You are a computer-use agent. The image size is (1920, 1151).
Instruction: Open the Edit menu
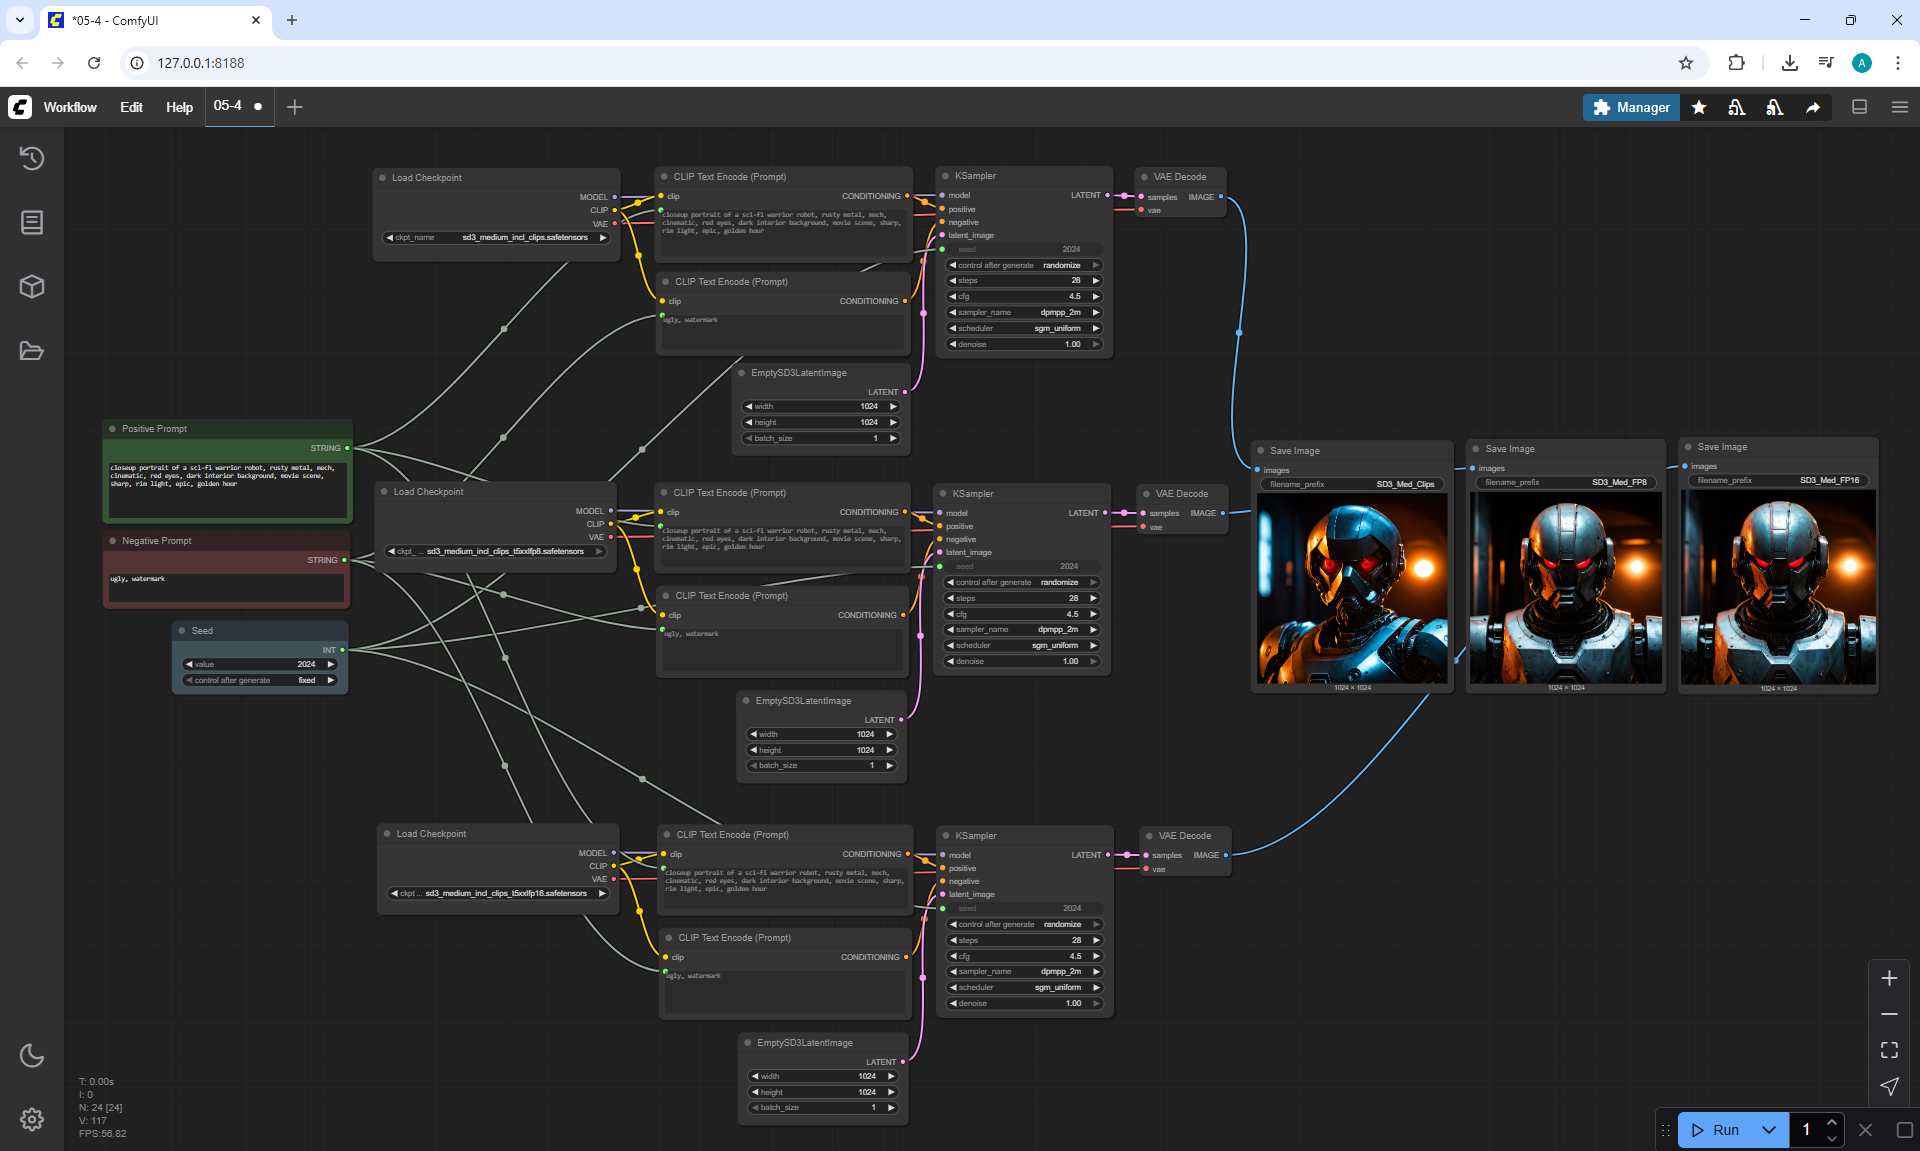pos(131,107)
